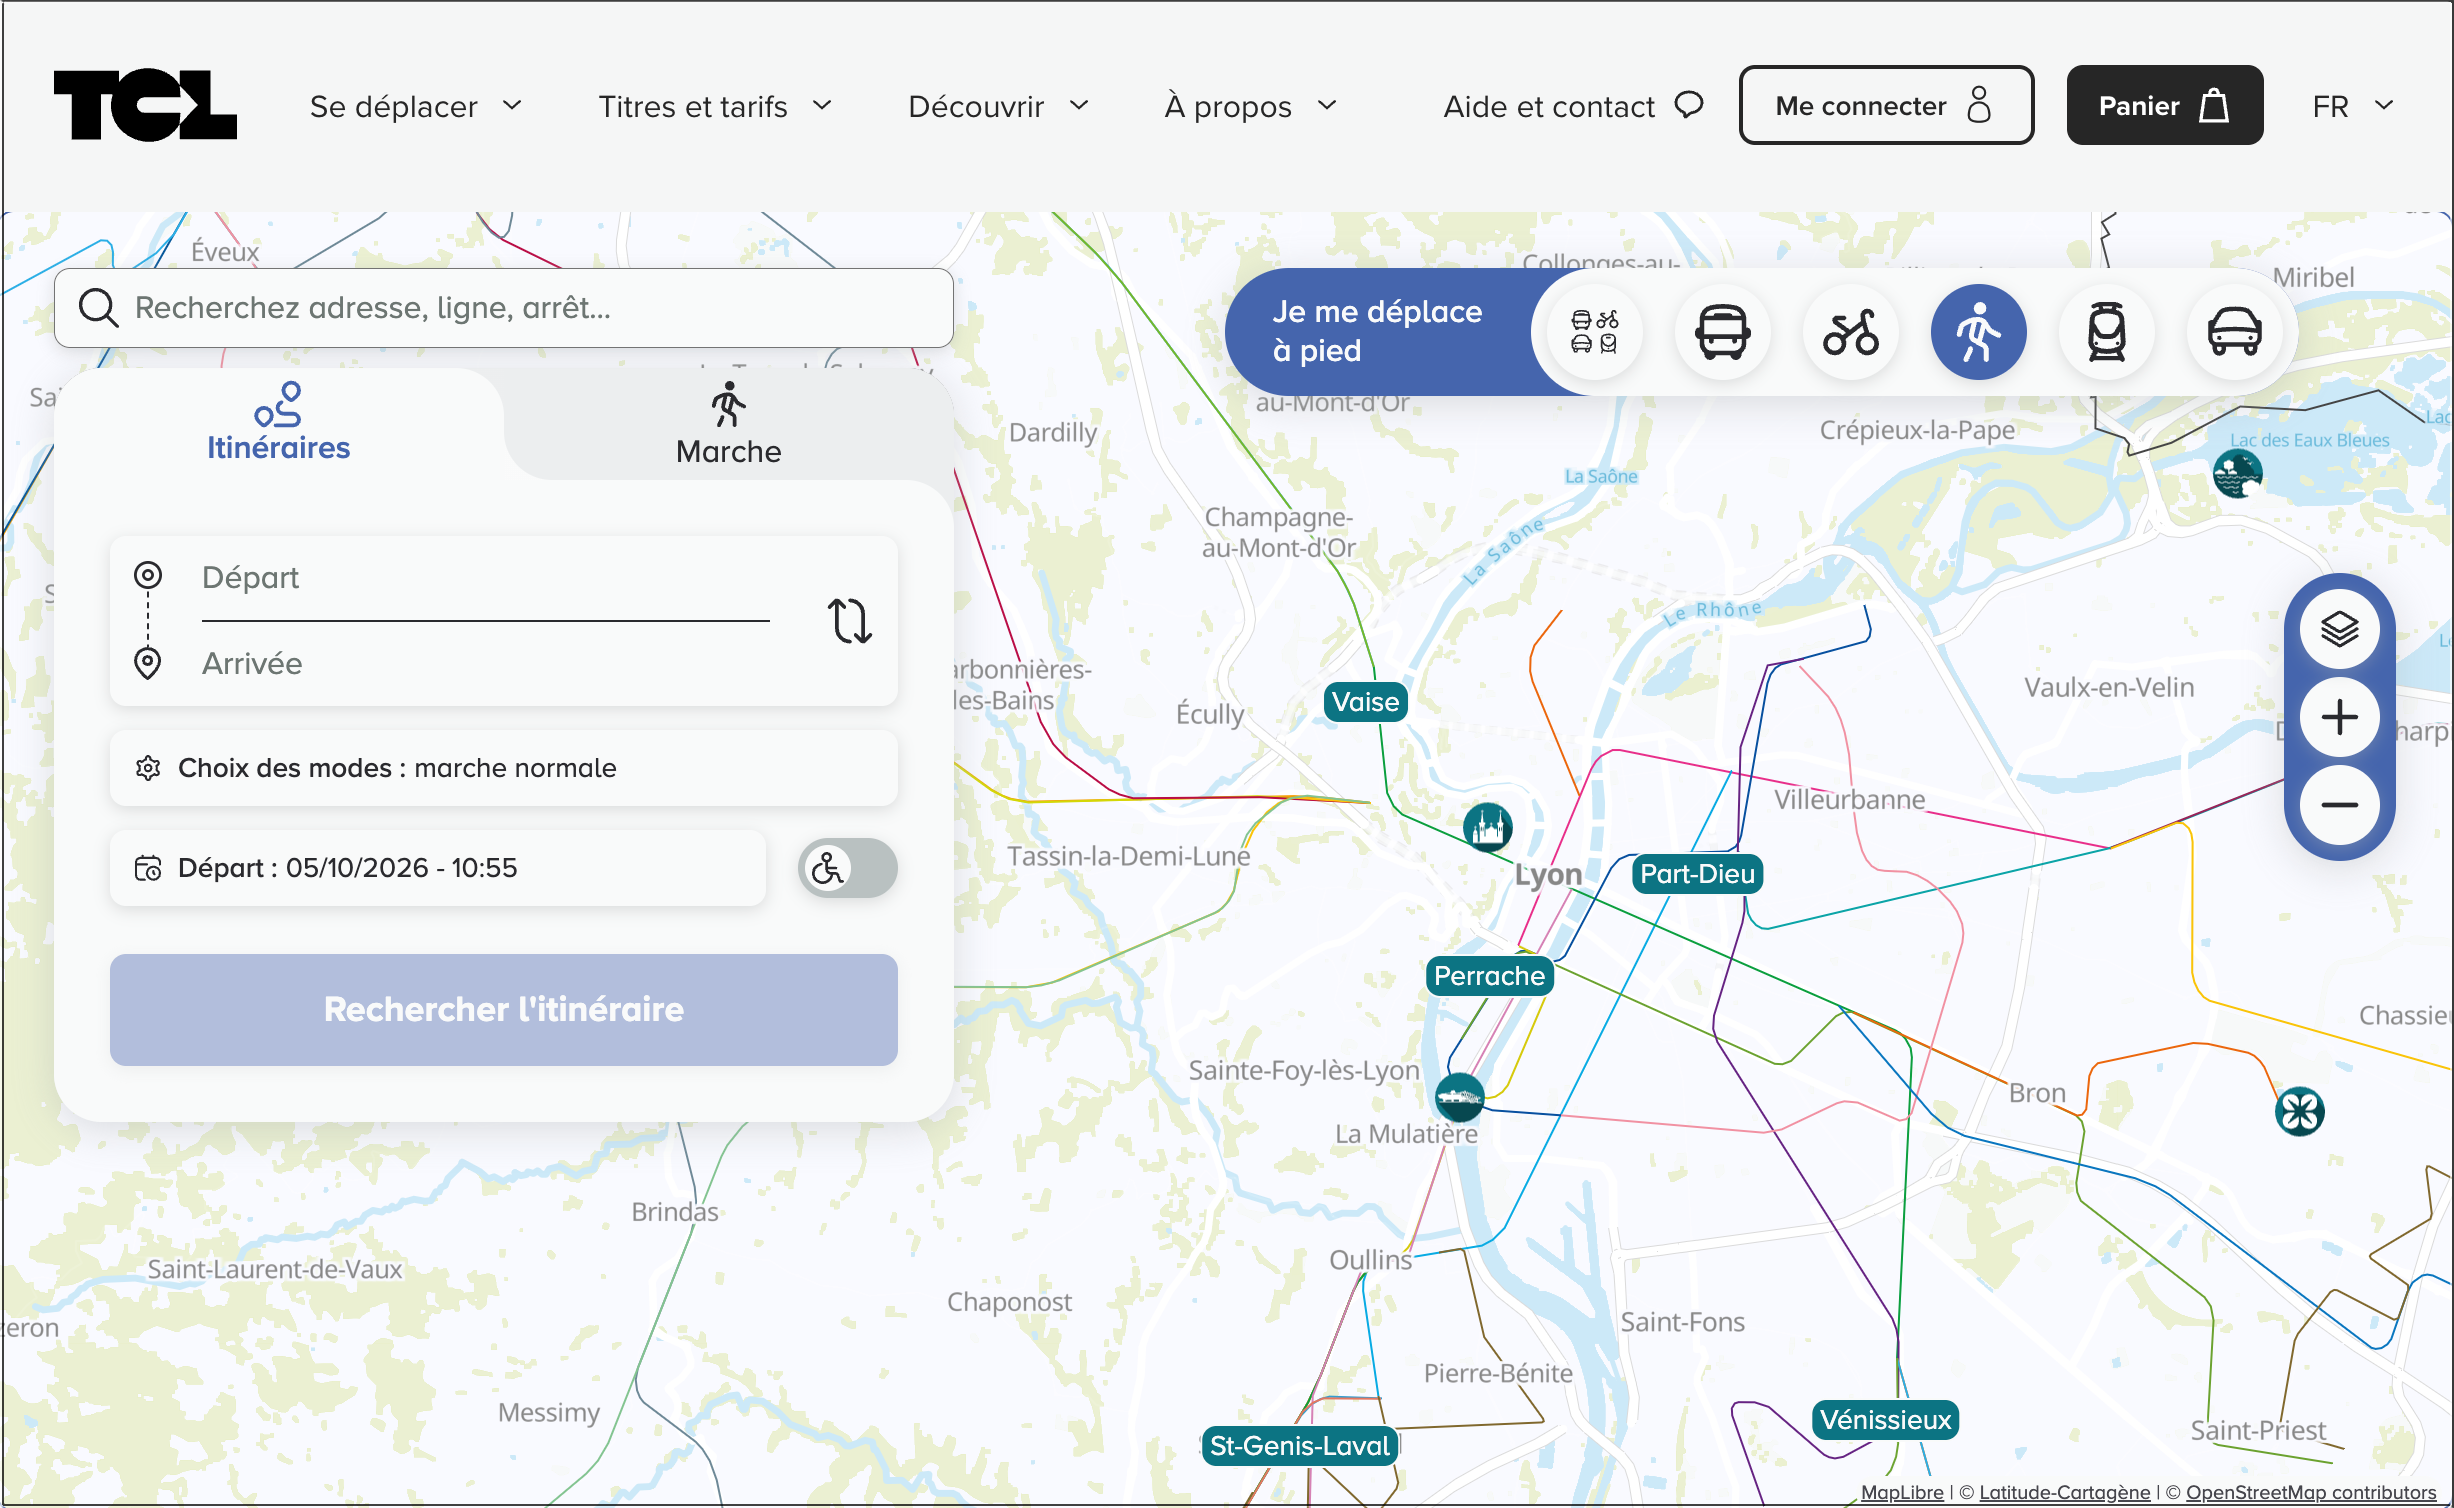Image resolution: width=2454 pixels, height=1508 pixels.
Task: Select the all transport modes icon
Action: coord(1595,332)
